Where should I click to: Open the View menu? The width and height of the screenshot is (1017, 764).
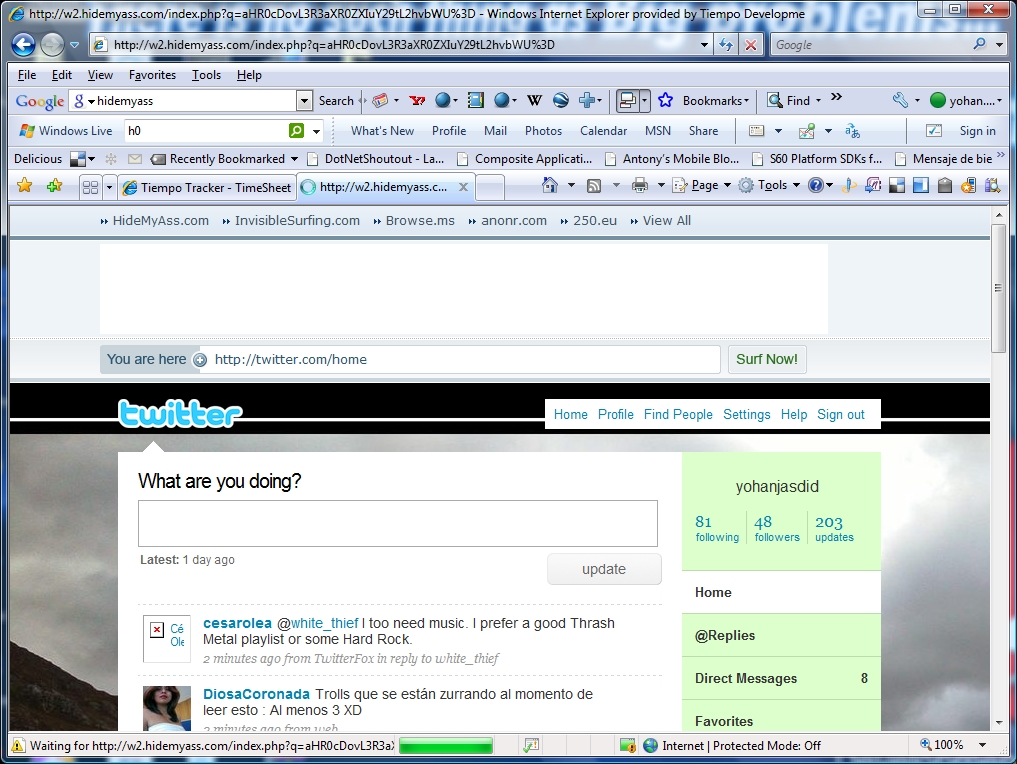[x=100, y=75]
